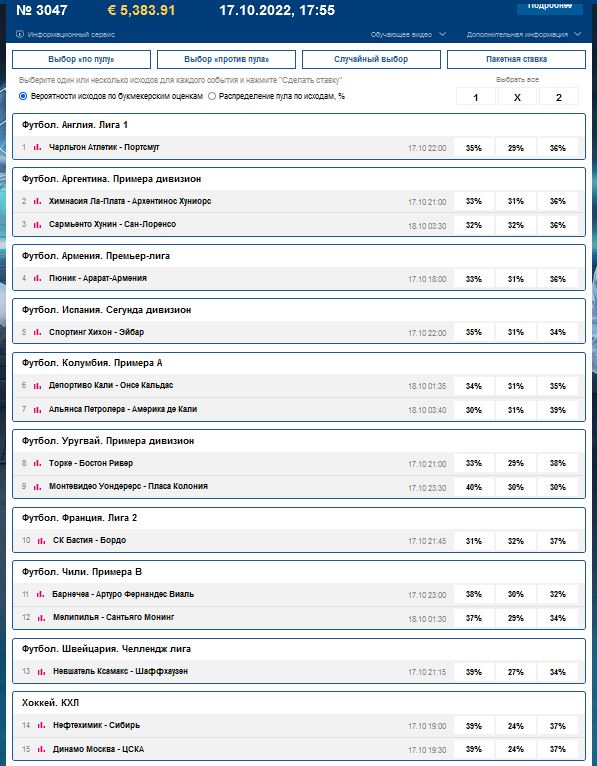Choose the Выбор «по пулу» option

coord(81,60)
